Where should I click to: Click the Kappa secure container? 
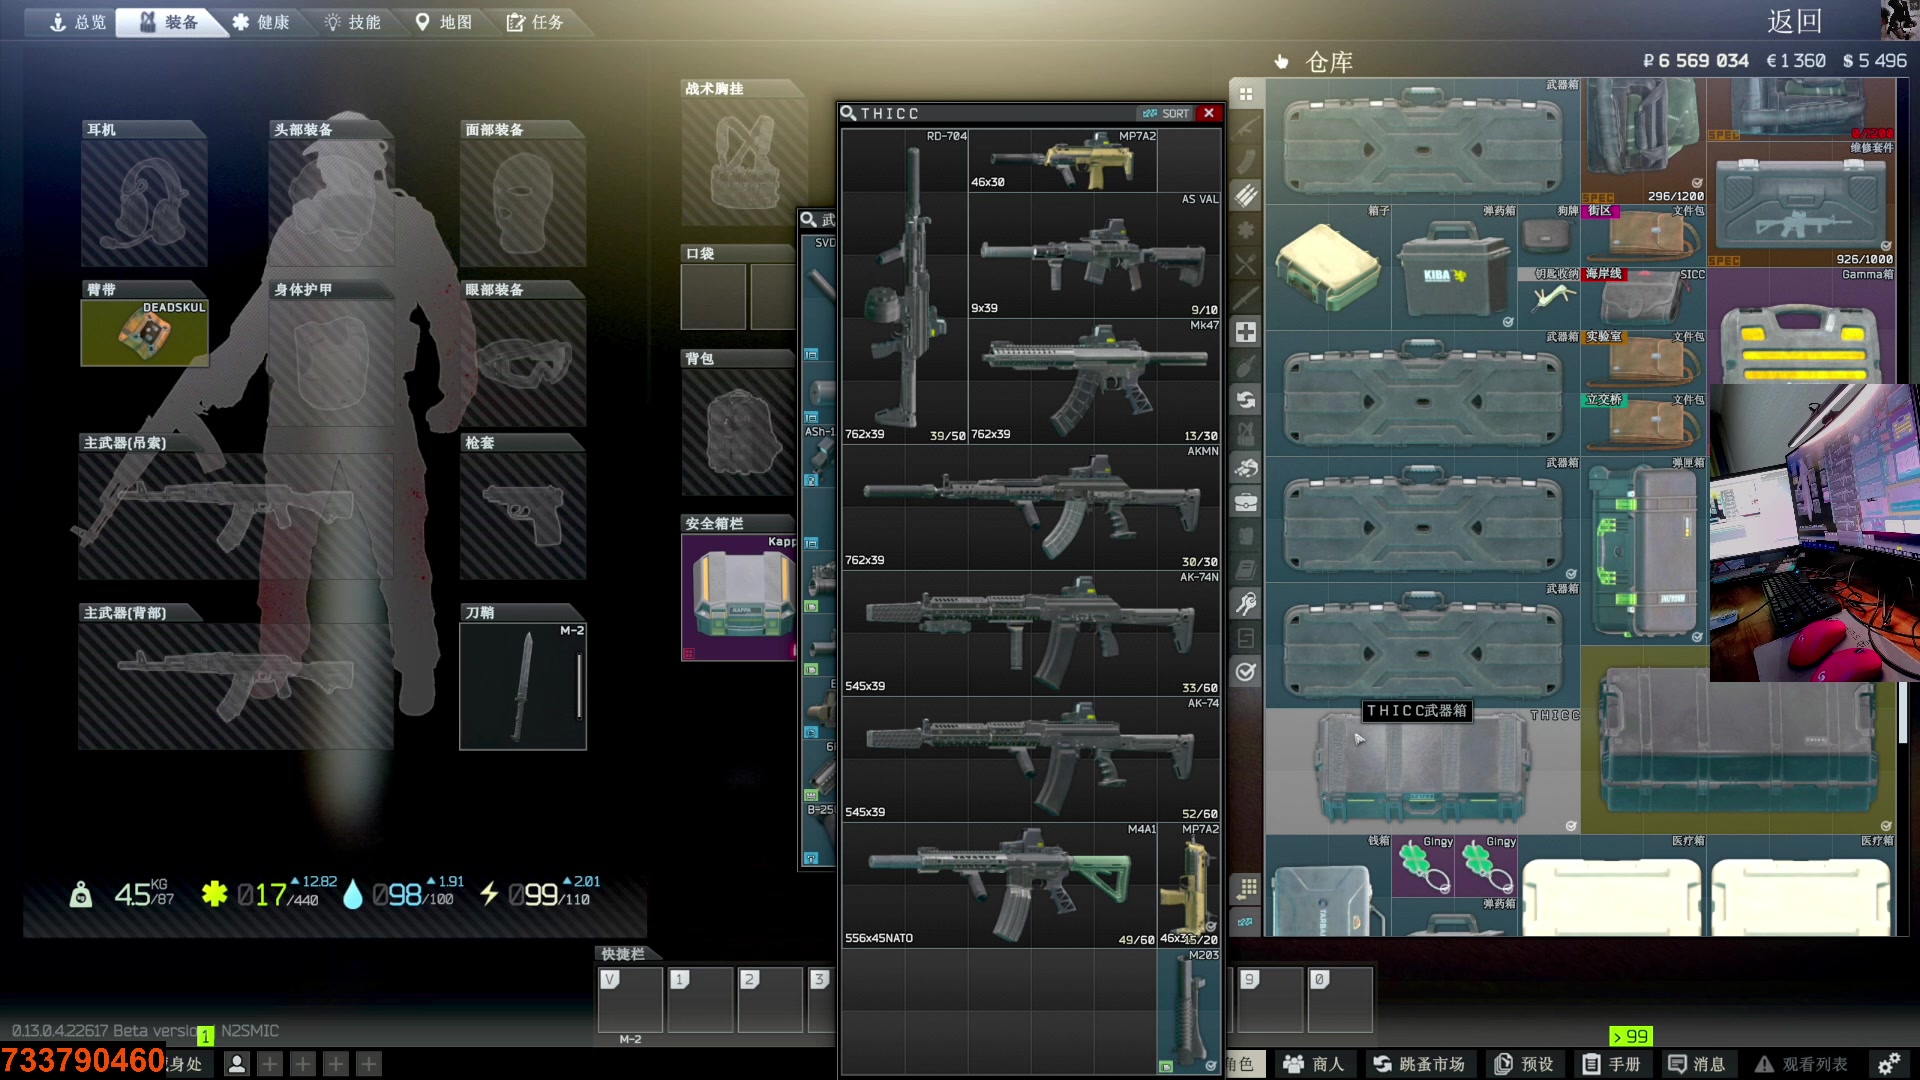[739, 597]
